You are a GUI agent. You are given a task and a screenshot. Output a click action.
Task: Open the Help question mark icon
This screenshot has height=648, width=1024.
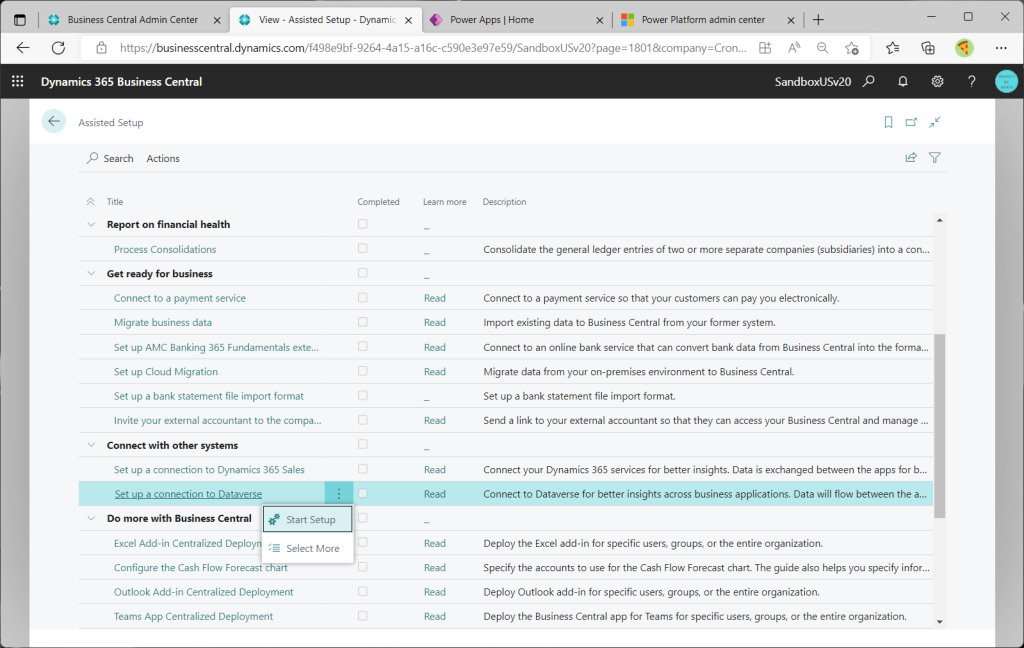point(972,81)
